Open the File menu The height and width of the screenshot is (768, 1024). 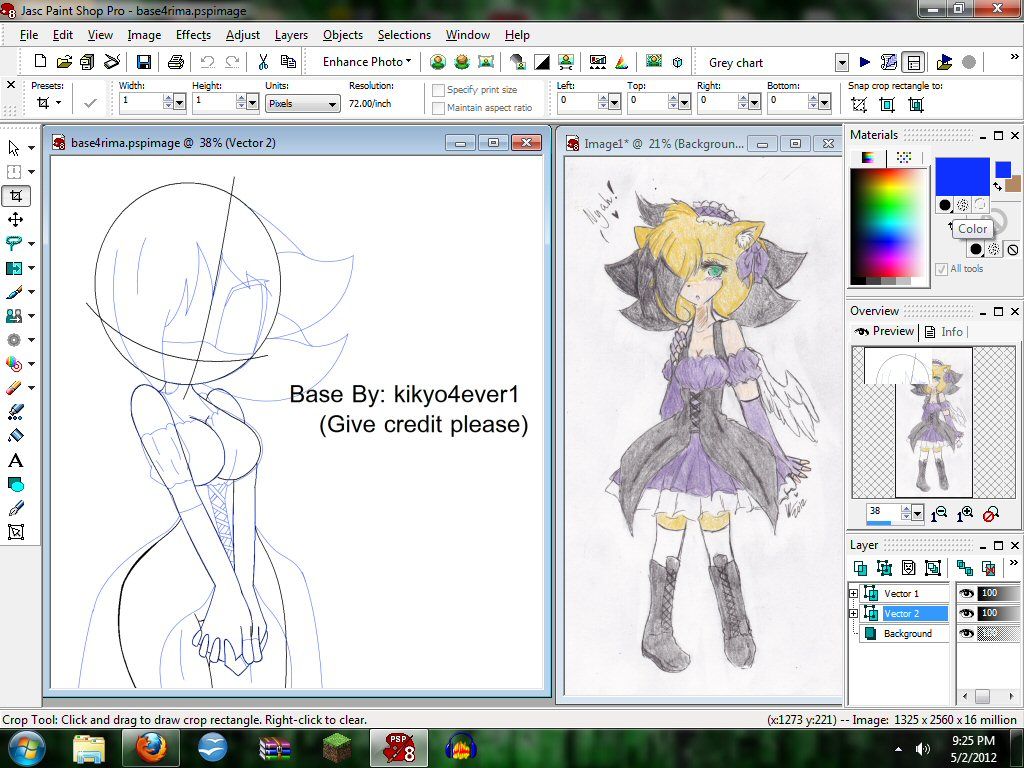point(29,35)
